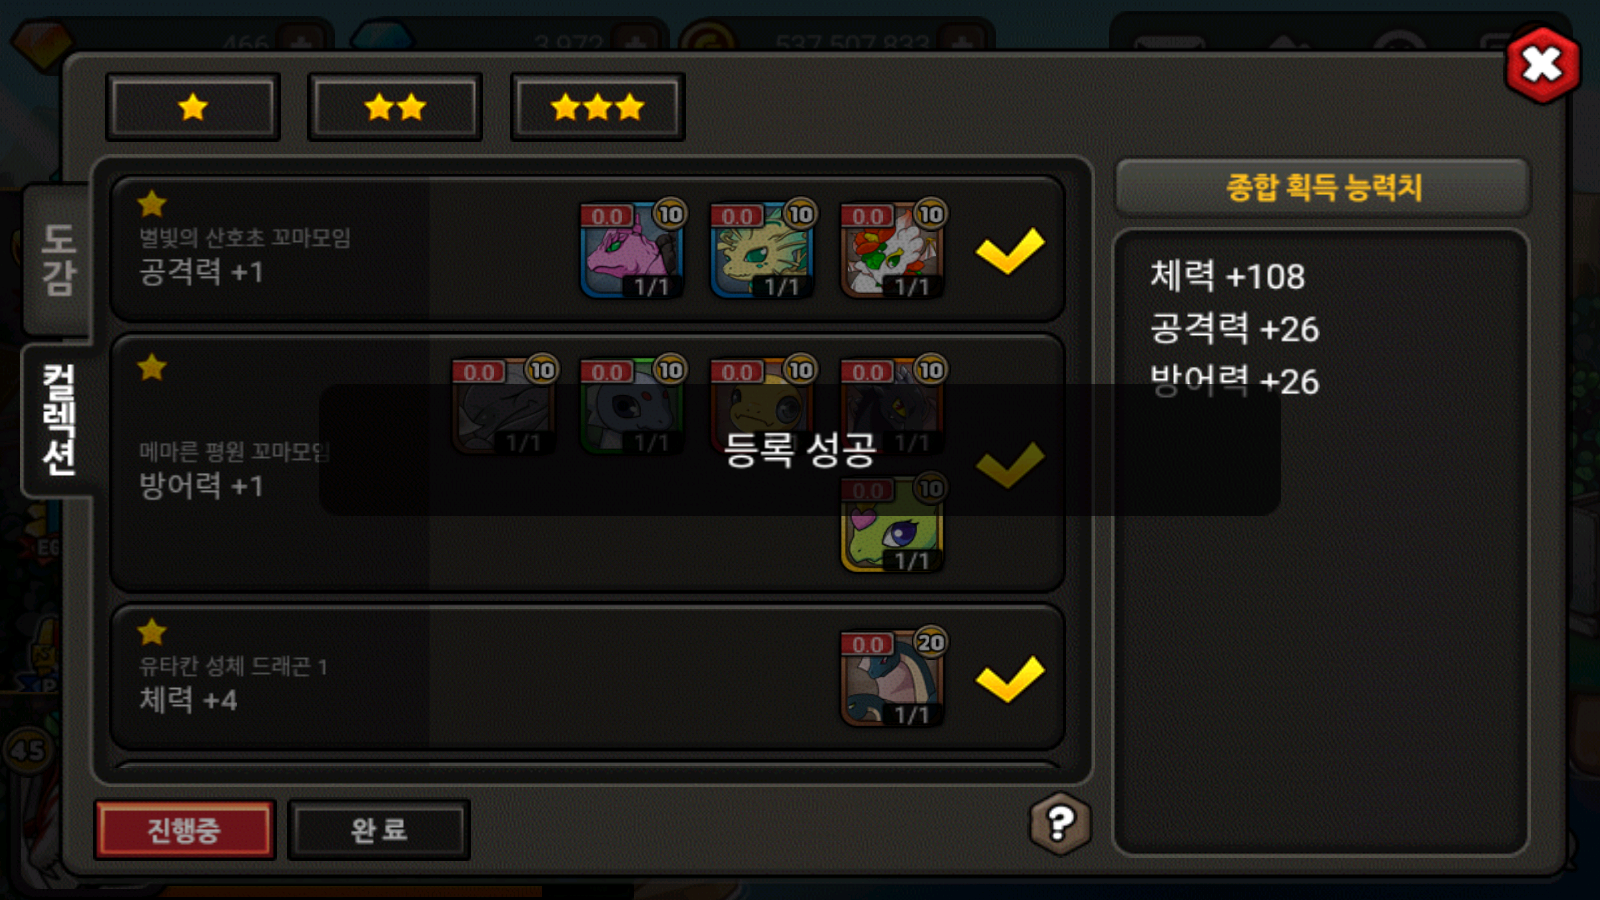Select the yellow spiky dragon card

(761, 250)
